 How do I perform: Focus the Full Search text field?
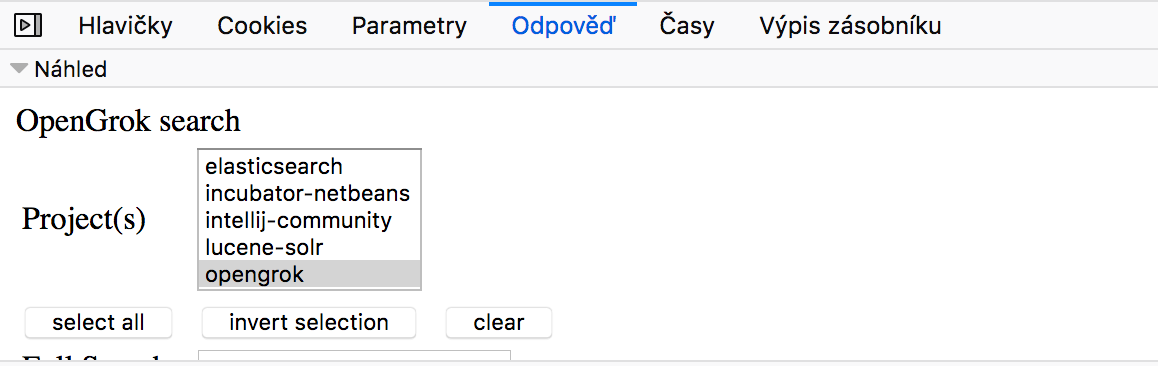pos(354,356)
